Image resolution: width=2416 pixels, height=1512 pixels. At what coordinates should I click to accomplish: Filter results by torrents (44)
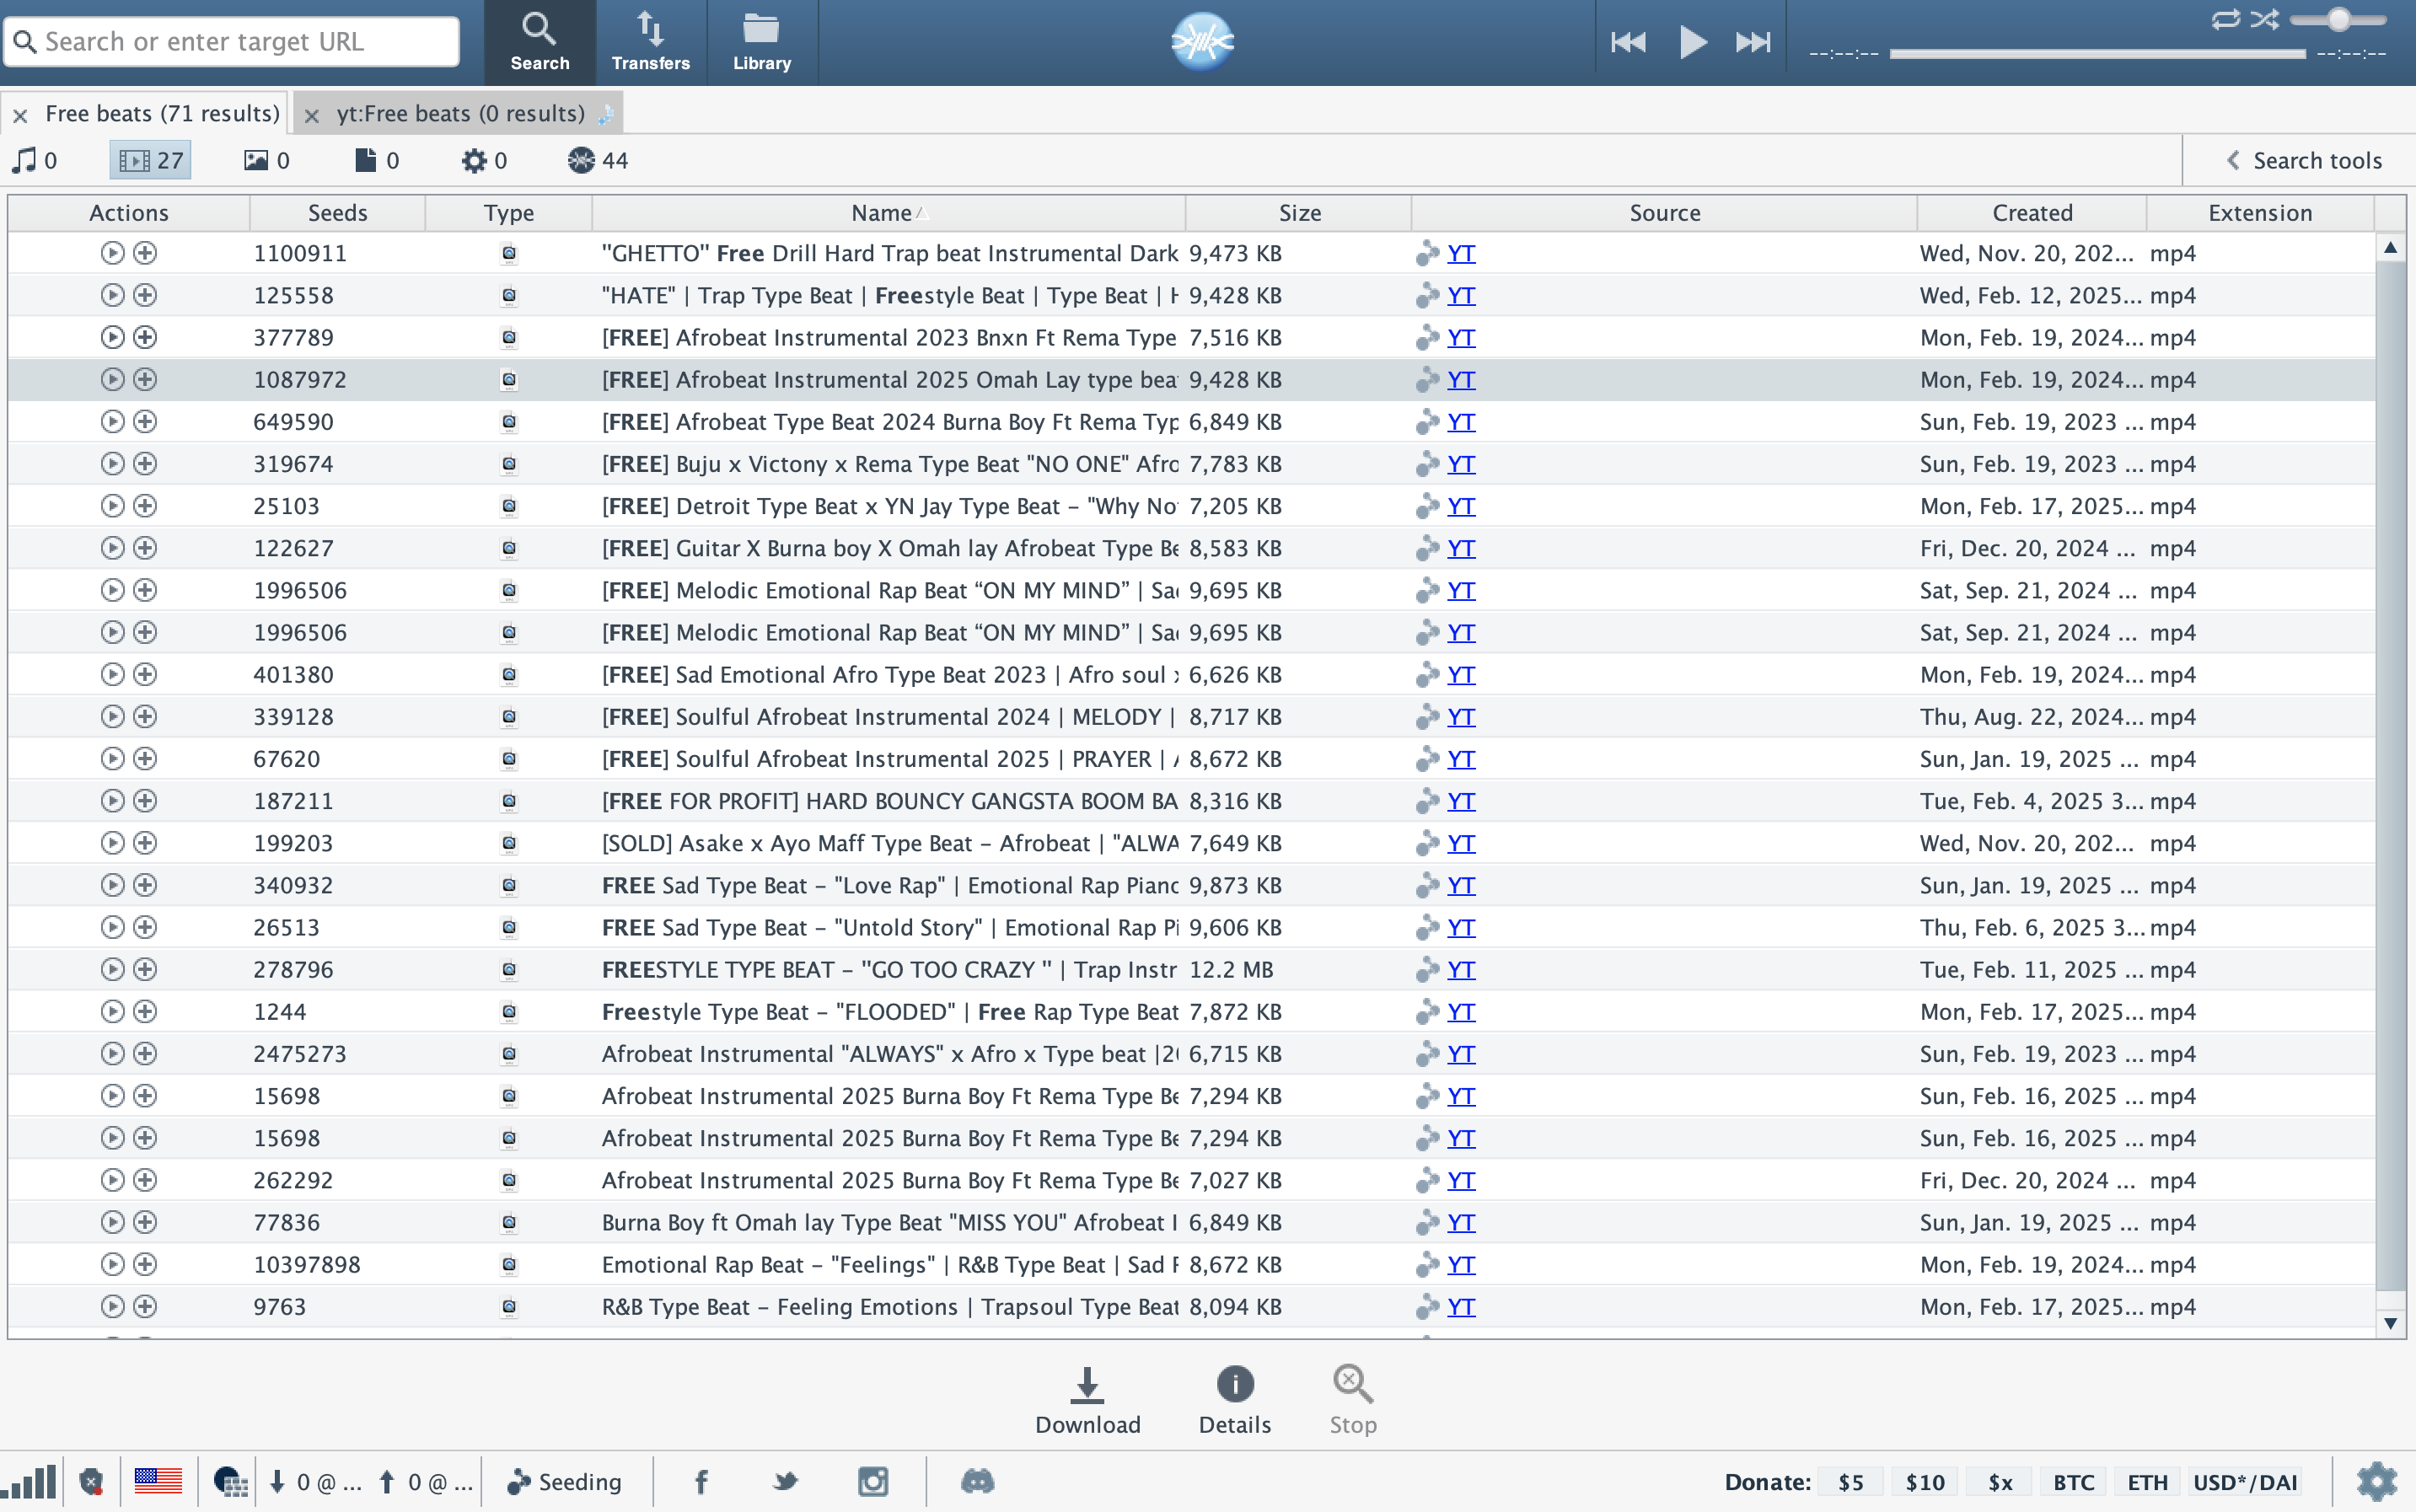(598, 160)
